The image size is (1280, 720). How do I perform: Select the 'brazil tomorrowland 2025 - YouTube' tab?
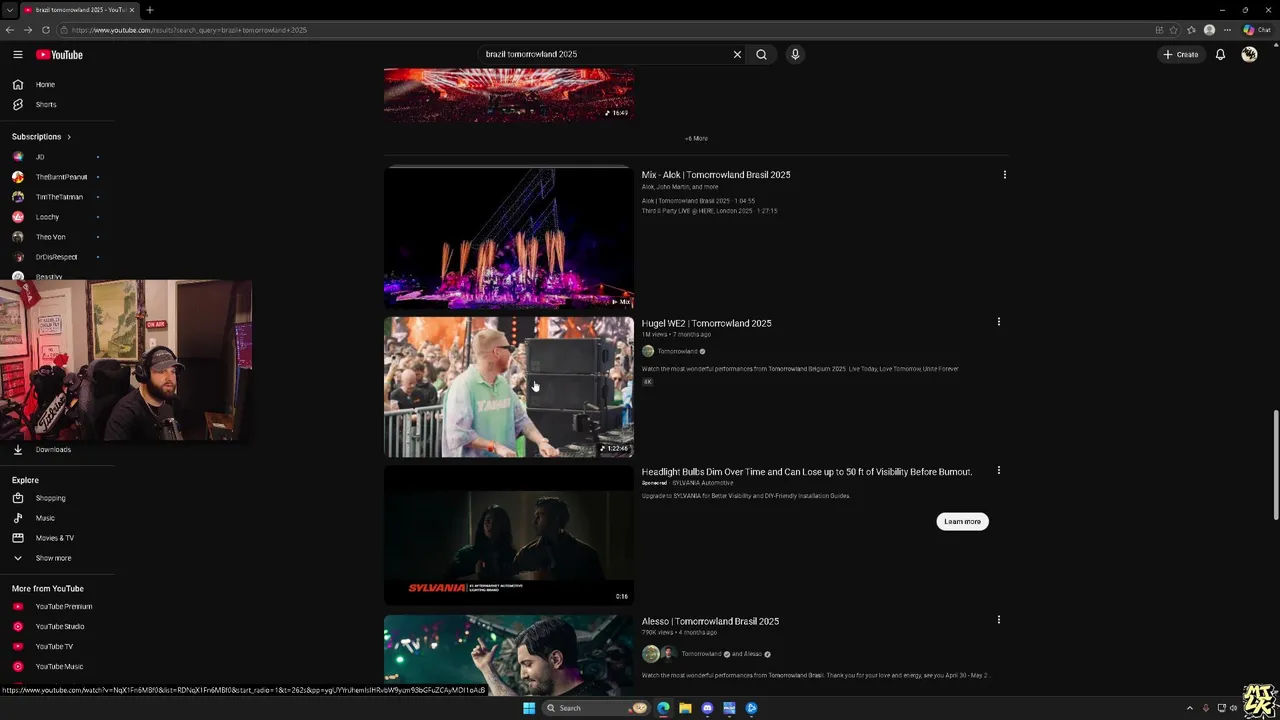[79, 10]
